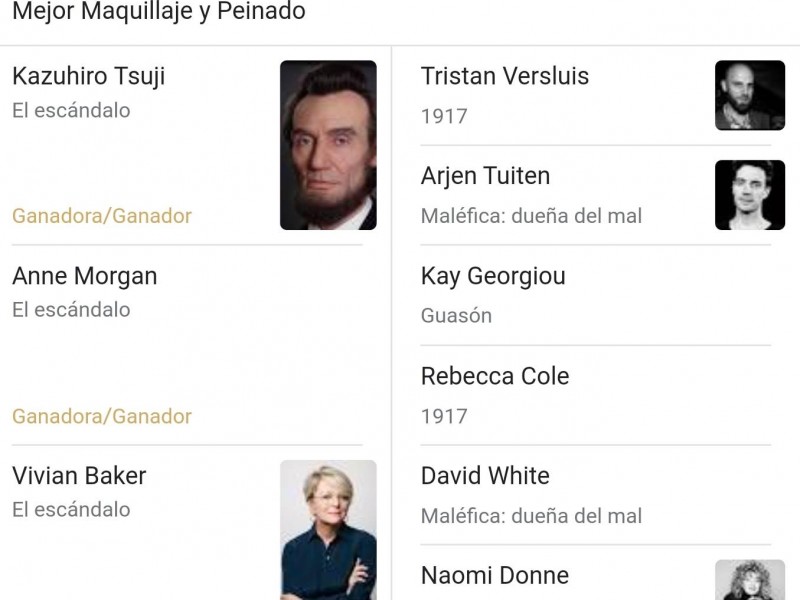Open Naomi Donne's photo thumbnail
This screenshot has width=800, height=600.
(749, 580)
